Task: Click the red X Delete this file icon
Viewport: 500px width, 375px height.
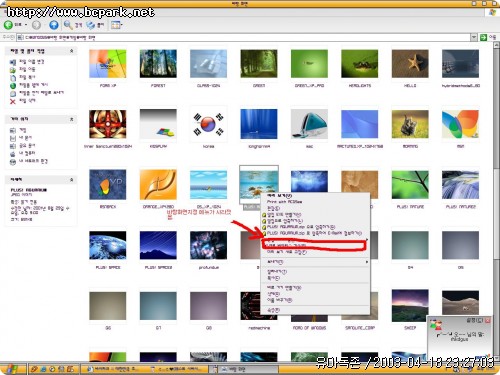Action: pos(13,101)
